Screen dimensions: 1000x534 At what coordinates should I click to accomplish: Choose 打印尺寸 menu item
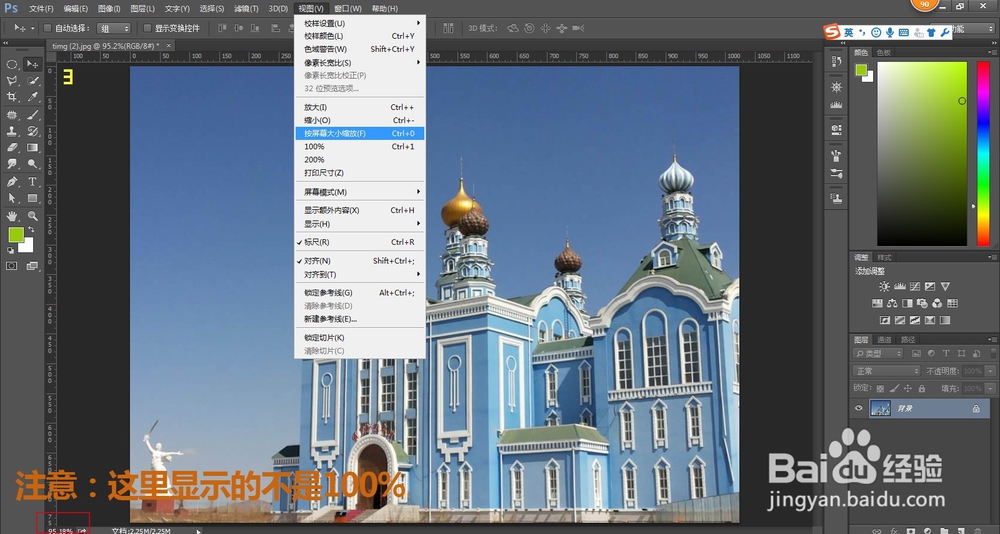tap(360, 173)
